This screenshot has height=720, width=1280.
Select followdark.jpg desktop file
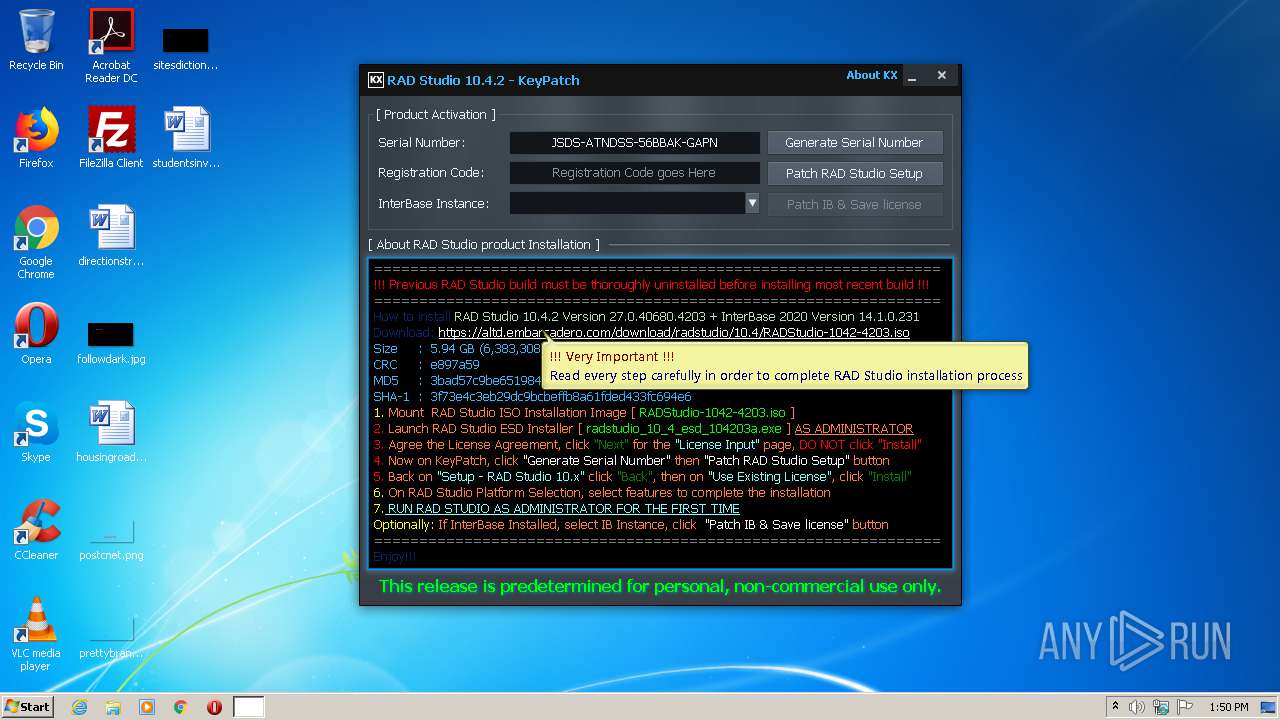tap(111, 342)
